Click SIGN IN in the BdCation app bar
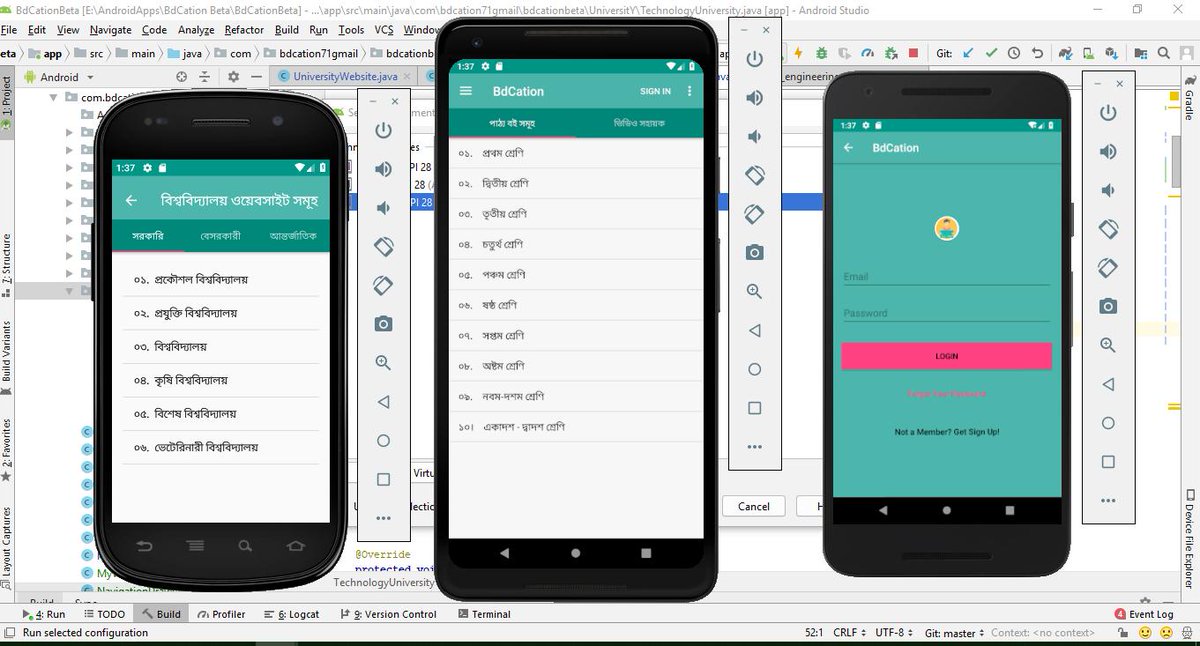 [655, 91]
